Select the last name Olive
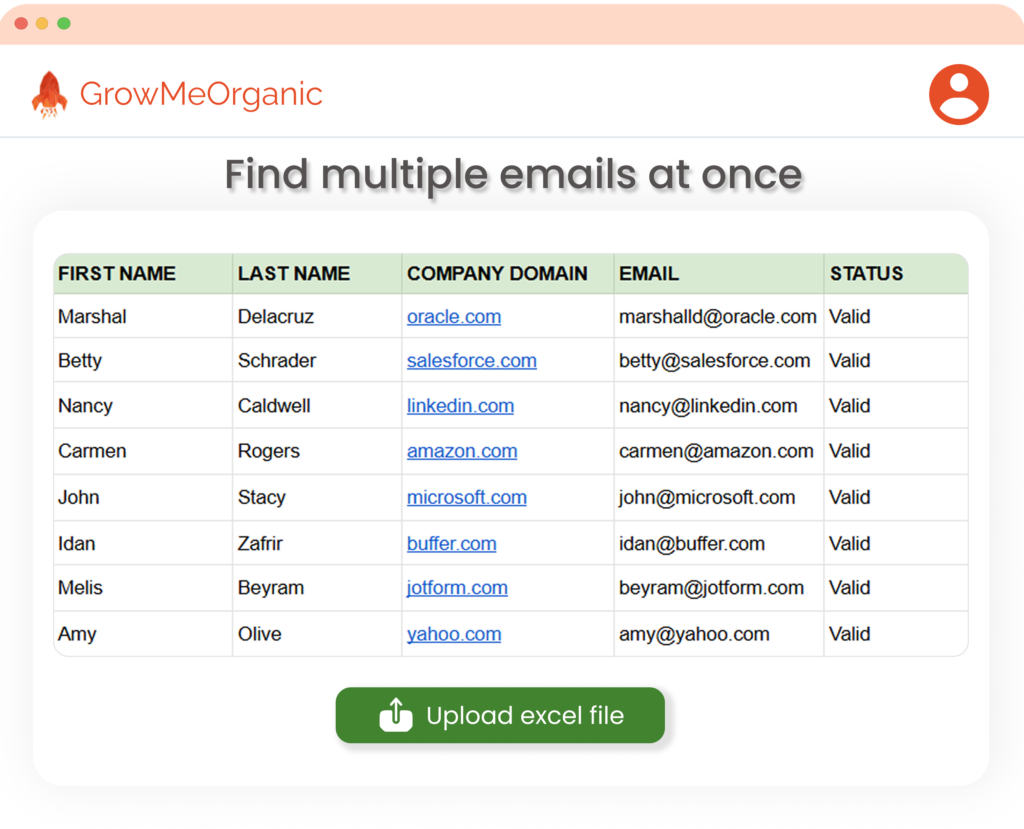This screenshot has height=829, width=1024. click(x=259, y=634)
